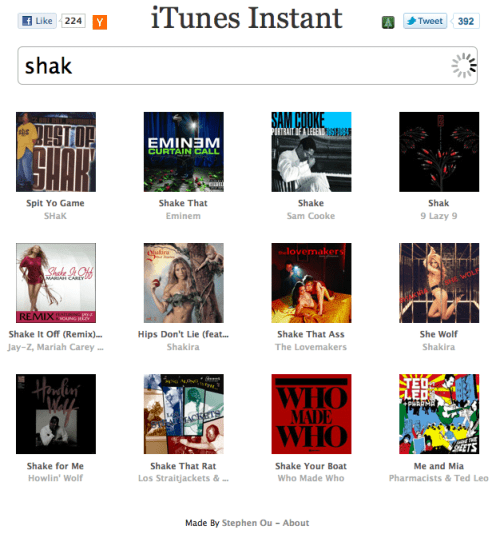Click the She Wolf song title

coord(439,334)
